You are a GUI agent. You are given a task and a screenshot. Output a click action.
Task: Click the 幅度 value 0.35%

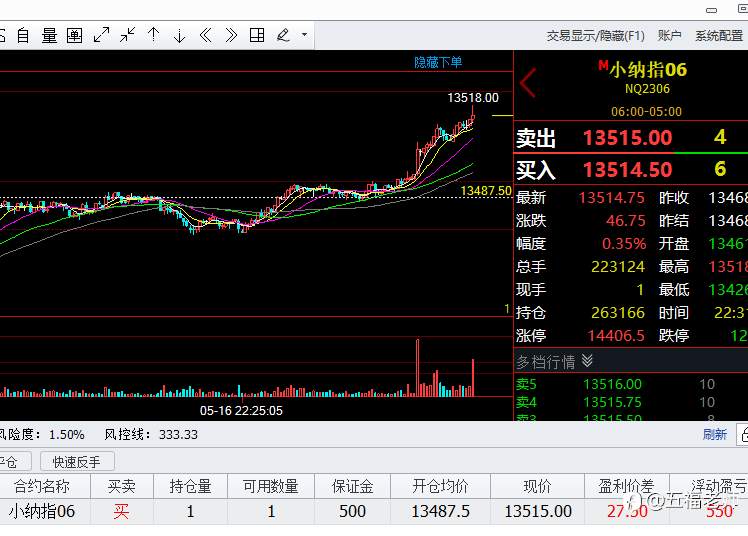point(623,244)
